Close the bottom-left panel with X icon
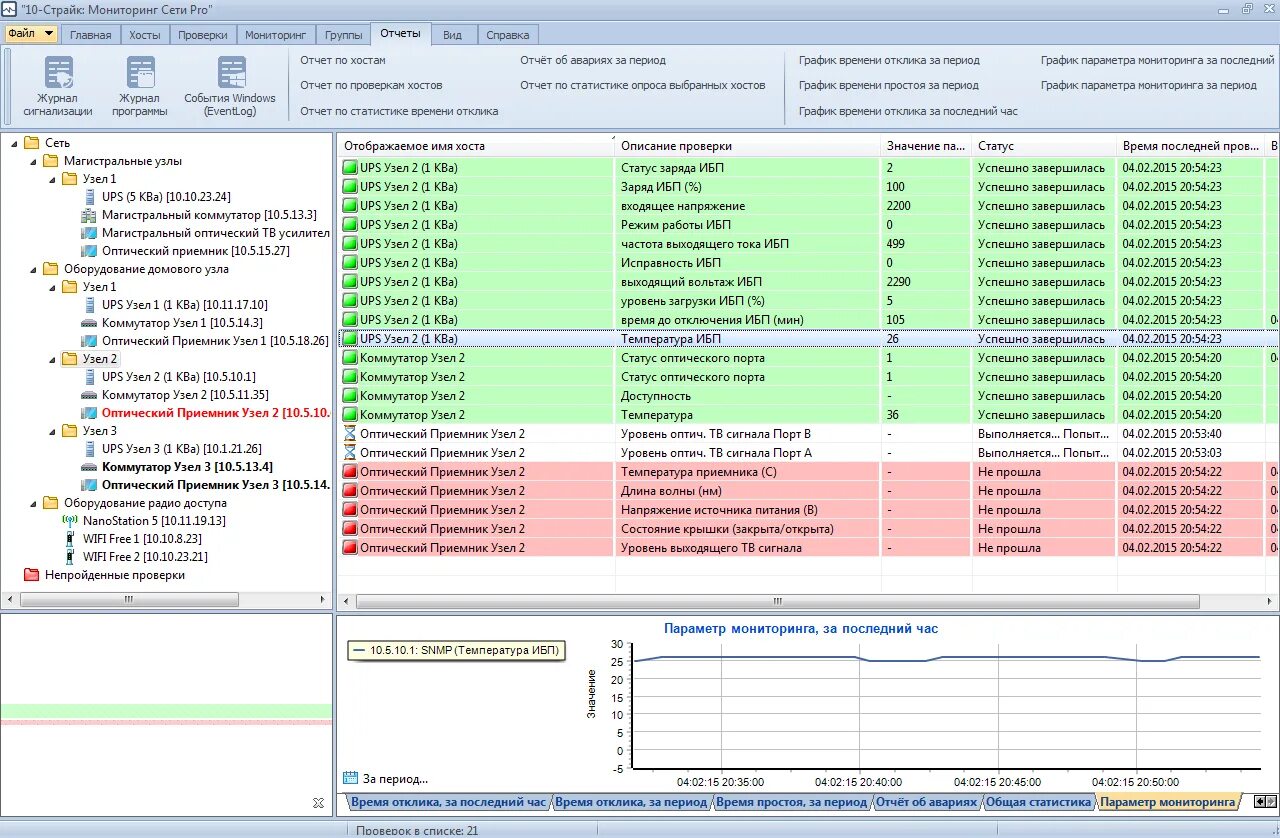The image size is (1280, 838). click(x=318, y=803)
